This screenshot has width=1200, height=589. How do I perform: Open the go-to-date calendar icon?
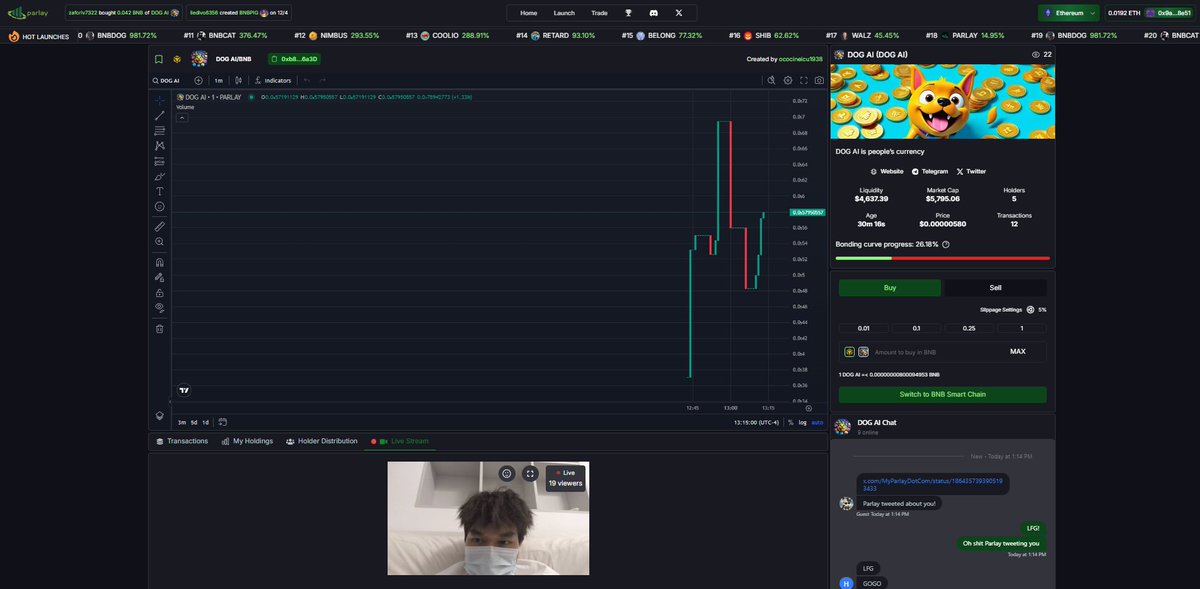click(223, 422)
